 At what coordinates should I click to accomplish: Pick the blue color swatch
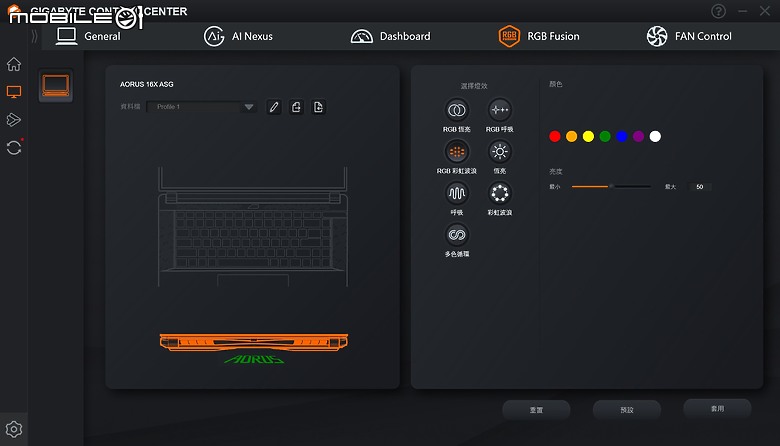(x=622, y=136)
